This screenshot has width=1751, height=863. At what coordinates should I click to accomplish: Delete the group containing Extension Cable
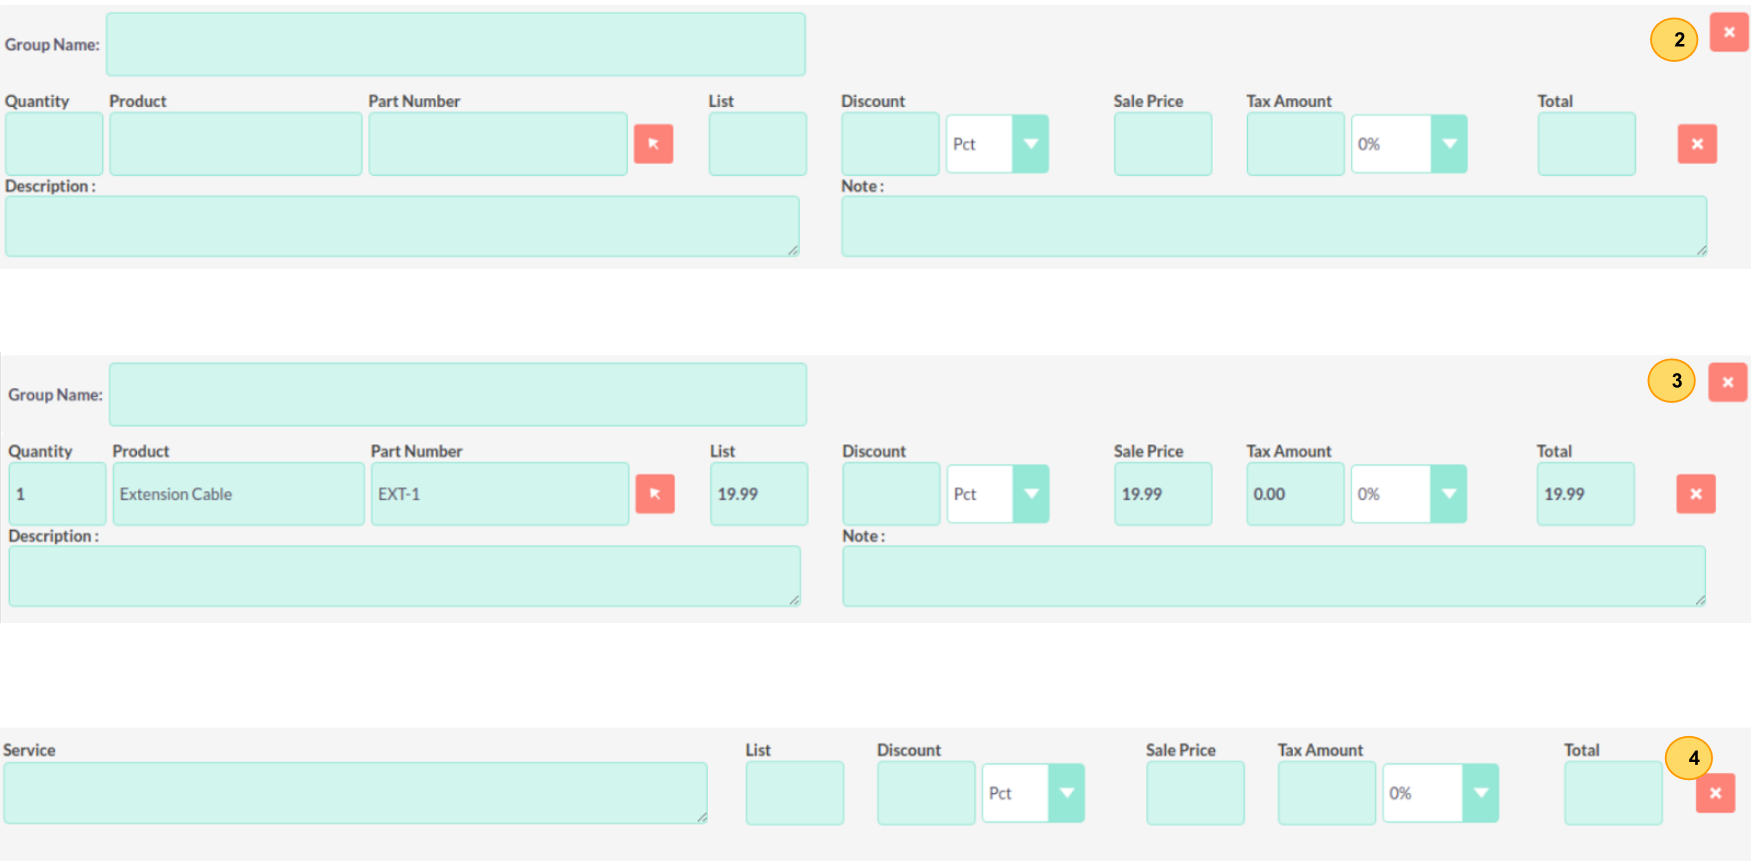pyautogui.click(x=1727, y=382)
